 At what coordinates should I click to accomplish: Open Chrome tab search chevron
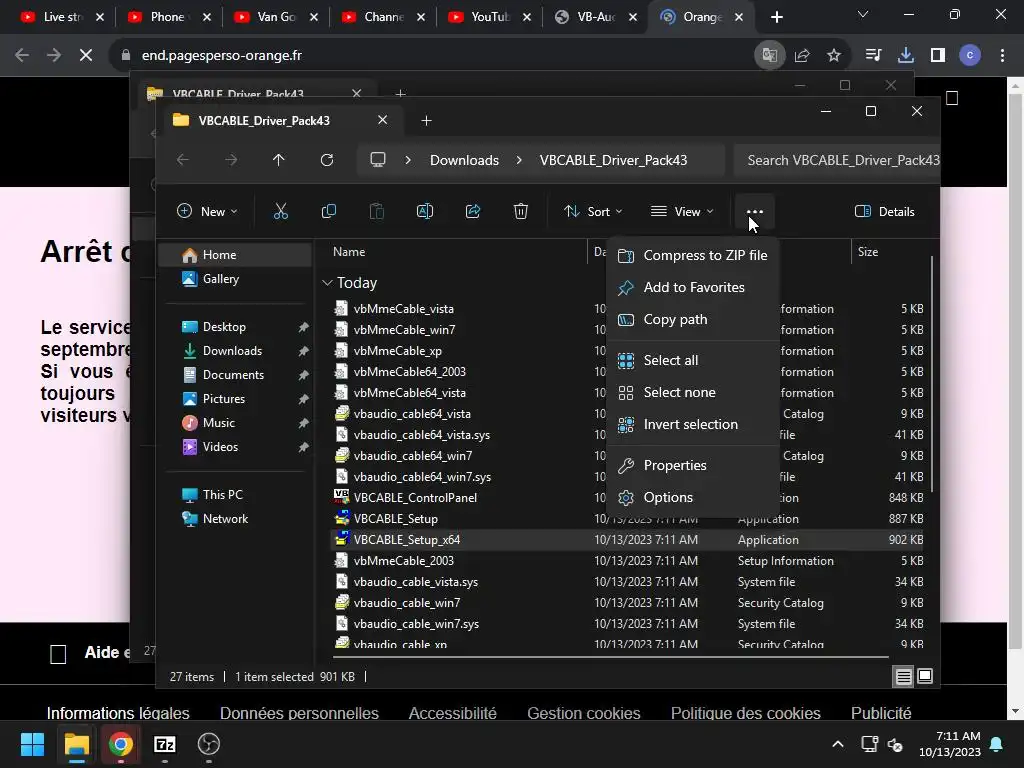point(863,14)
